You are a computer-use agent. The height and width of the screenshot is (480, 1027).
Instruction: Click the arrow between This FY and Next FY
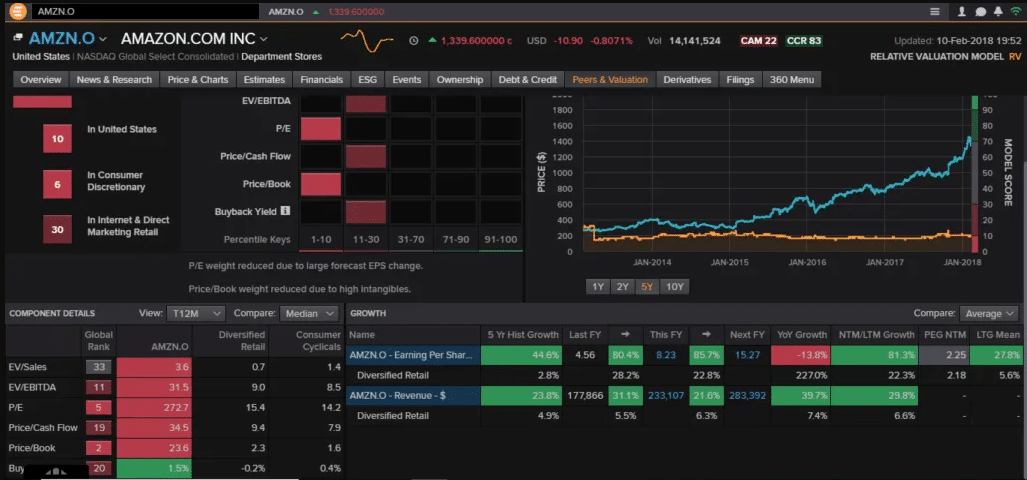click(706, 334)
